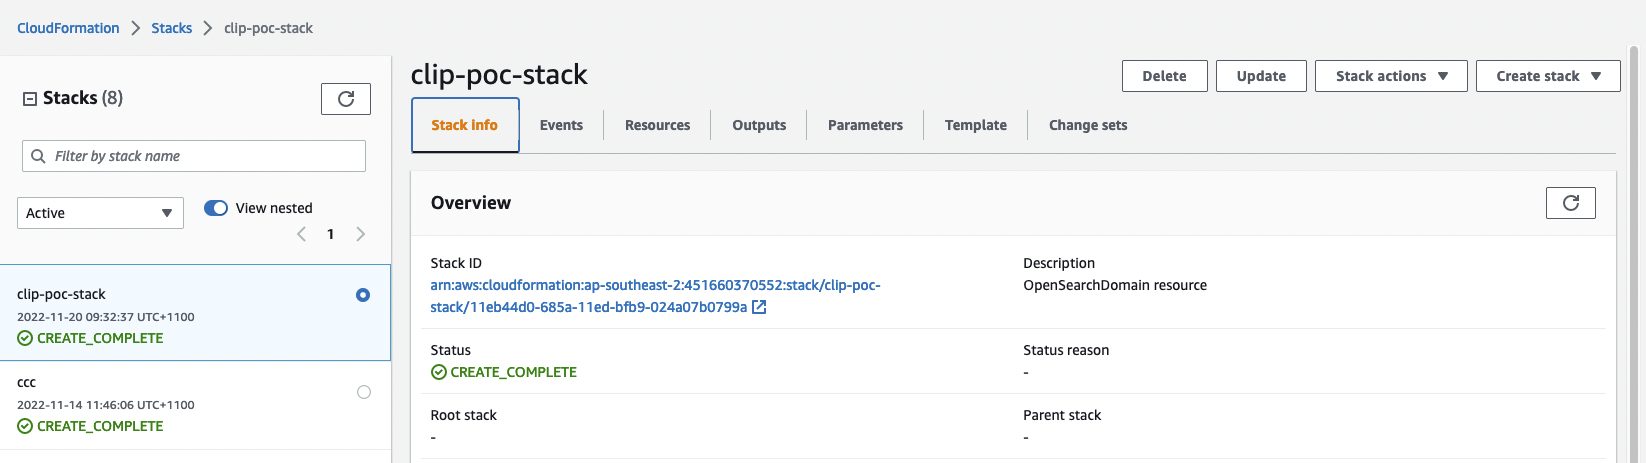Open Create stack dropdown
The width and height of the screenshot is (1646, 463).
pos(1548,76)
